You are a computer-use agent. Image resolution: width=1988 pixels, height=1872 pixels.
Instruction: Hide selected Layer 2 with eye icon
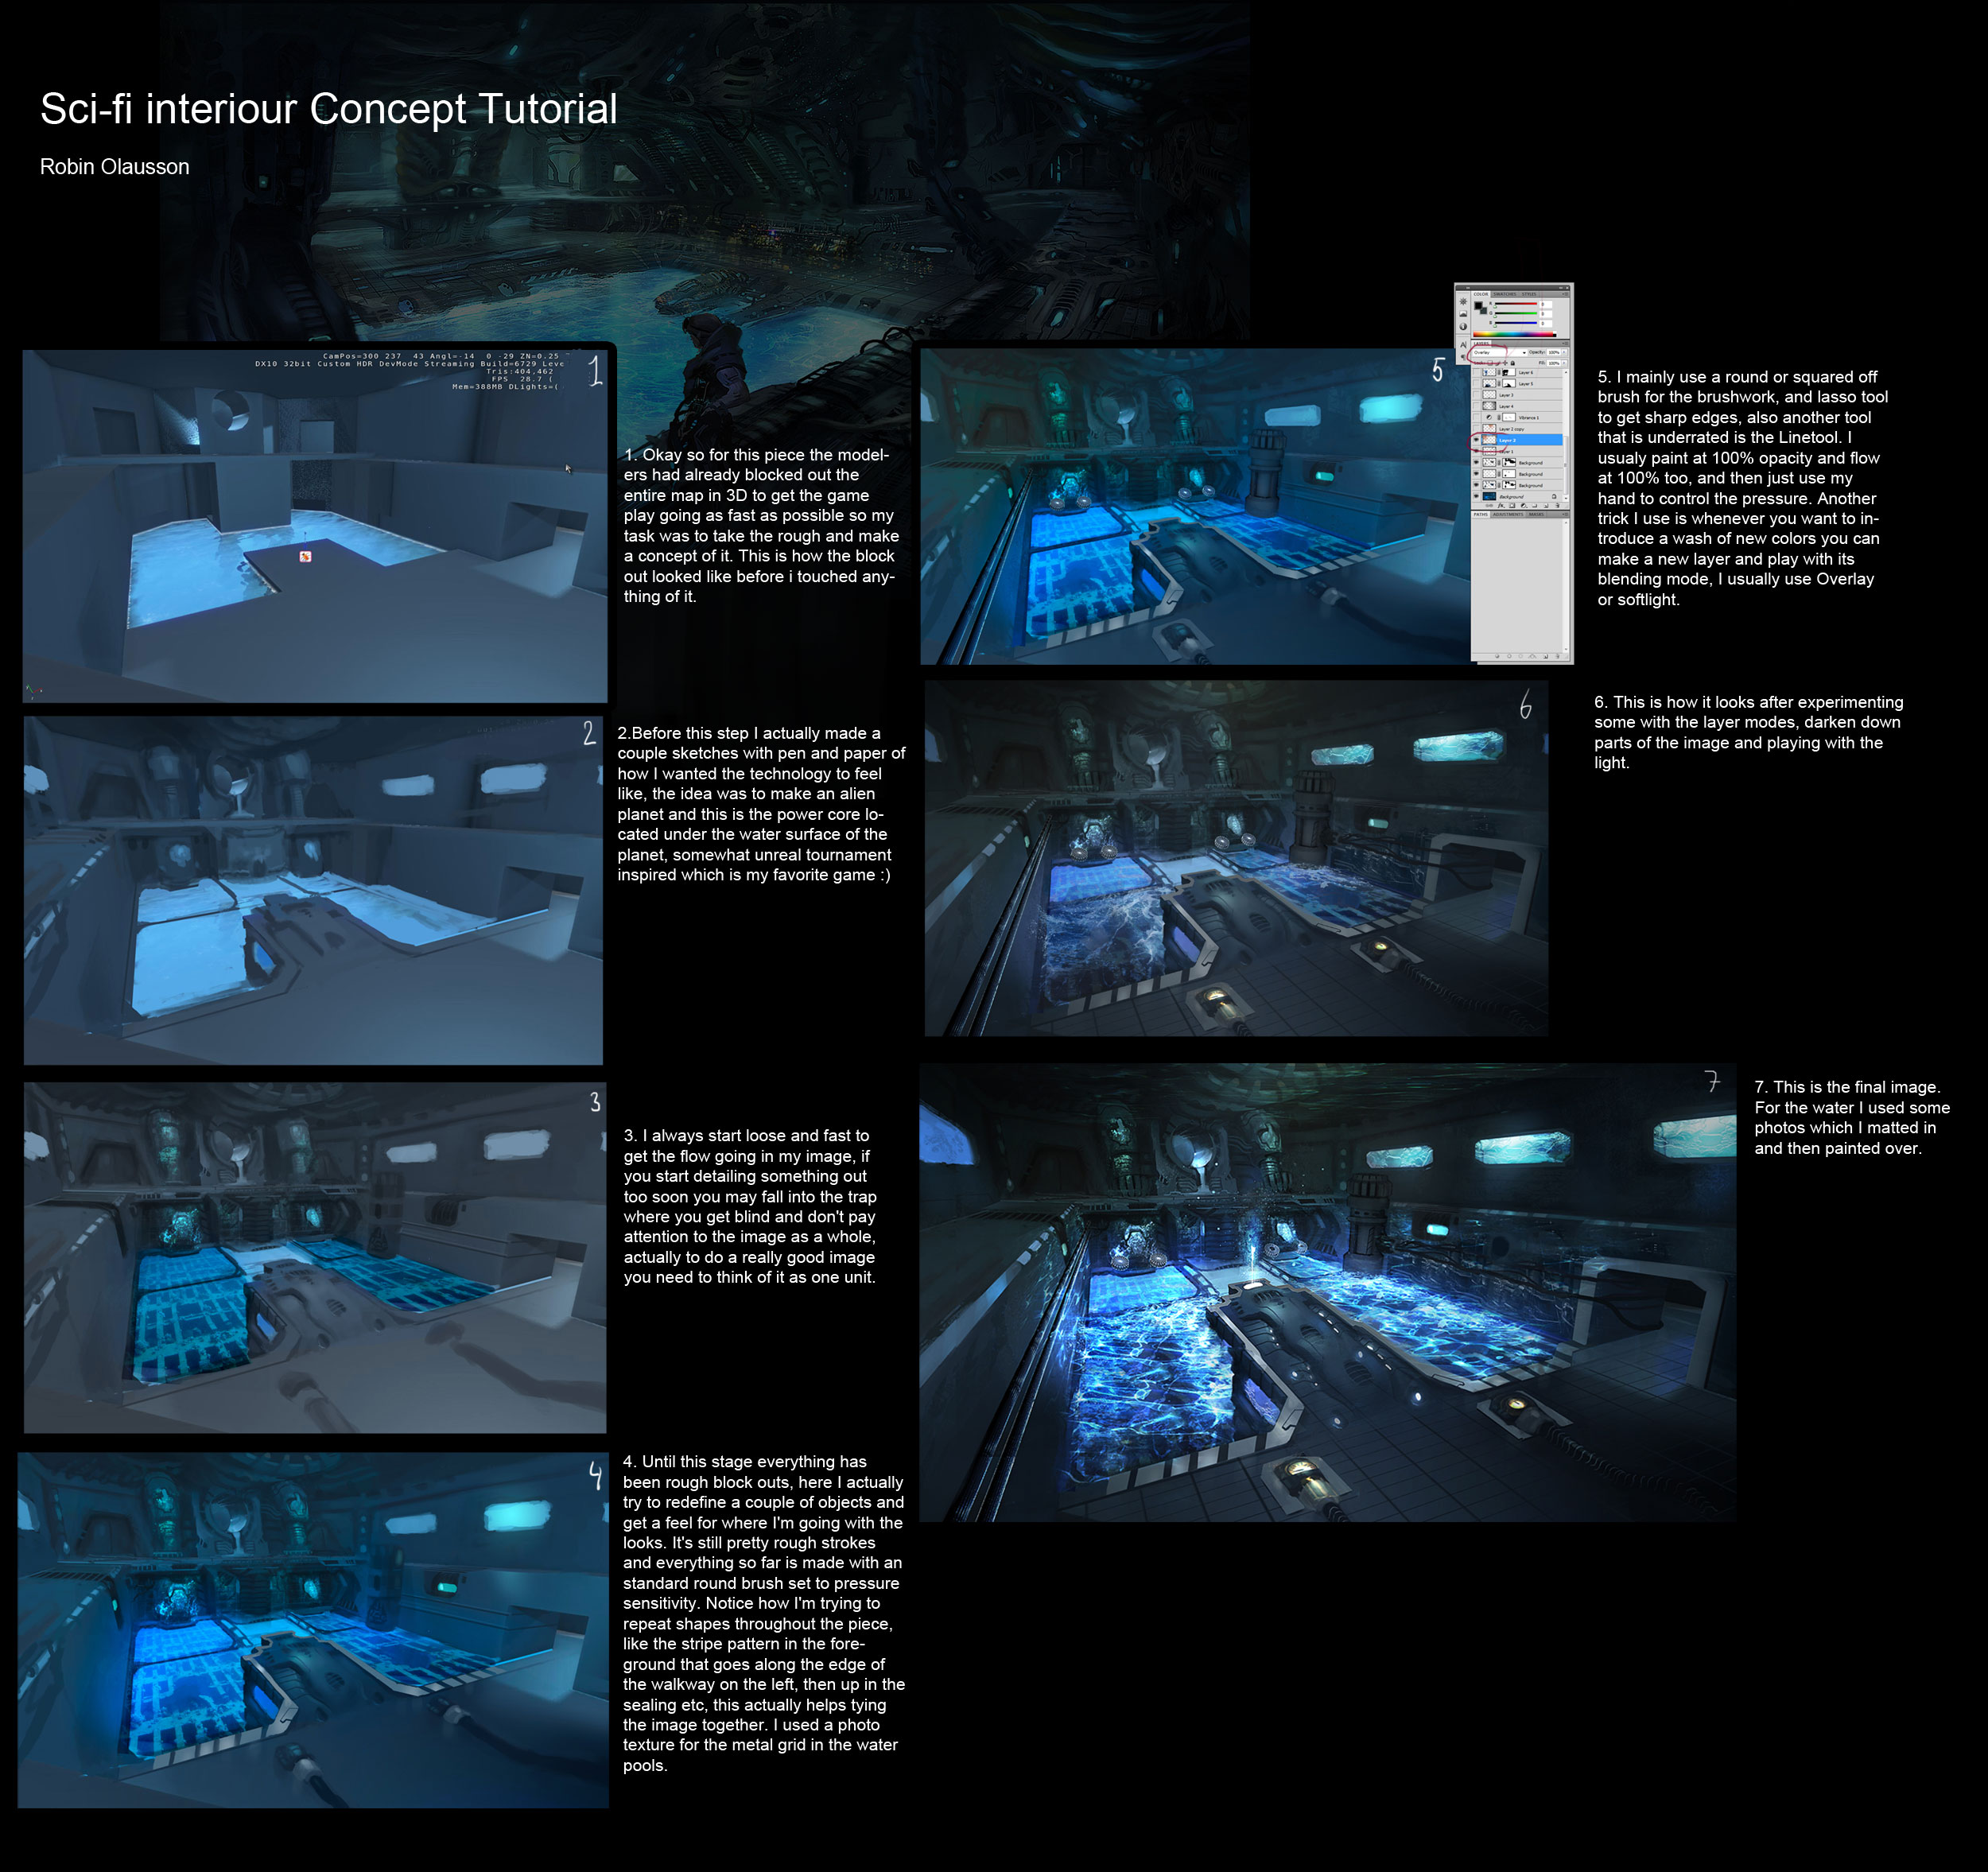[1477, 440]
